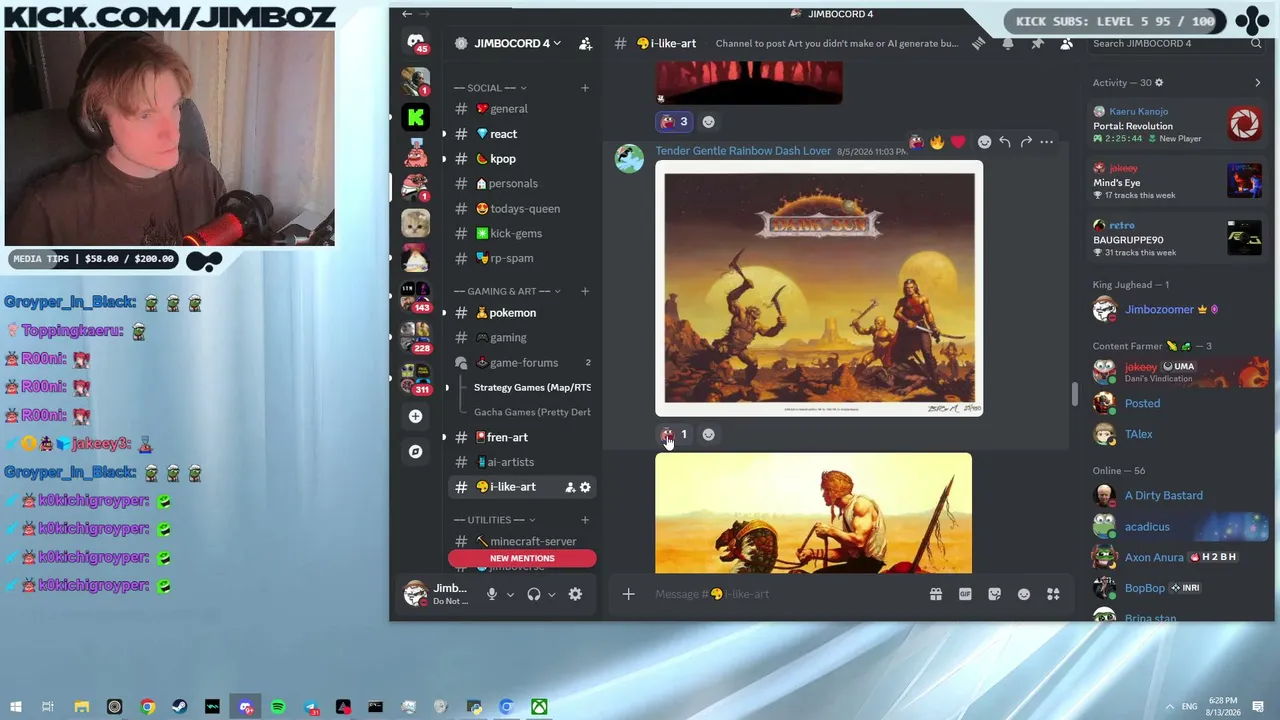Expand the Activity panel arrow
Viewport: 1280px width, 720px height.
click(x=1258, y=83)
